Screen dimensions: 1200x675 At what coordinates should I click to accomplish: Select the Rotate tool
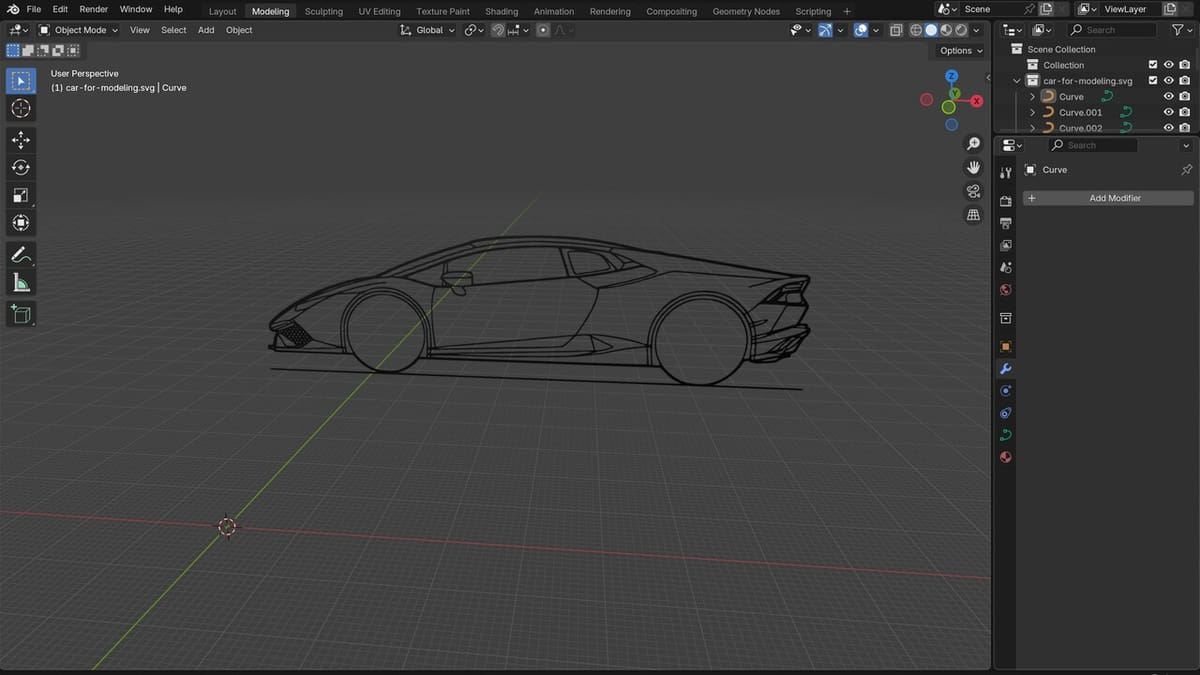[x=21, y=167]
